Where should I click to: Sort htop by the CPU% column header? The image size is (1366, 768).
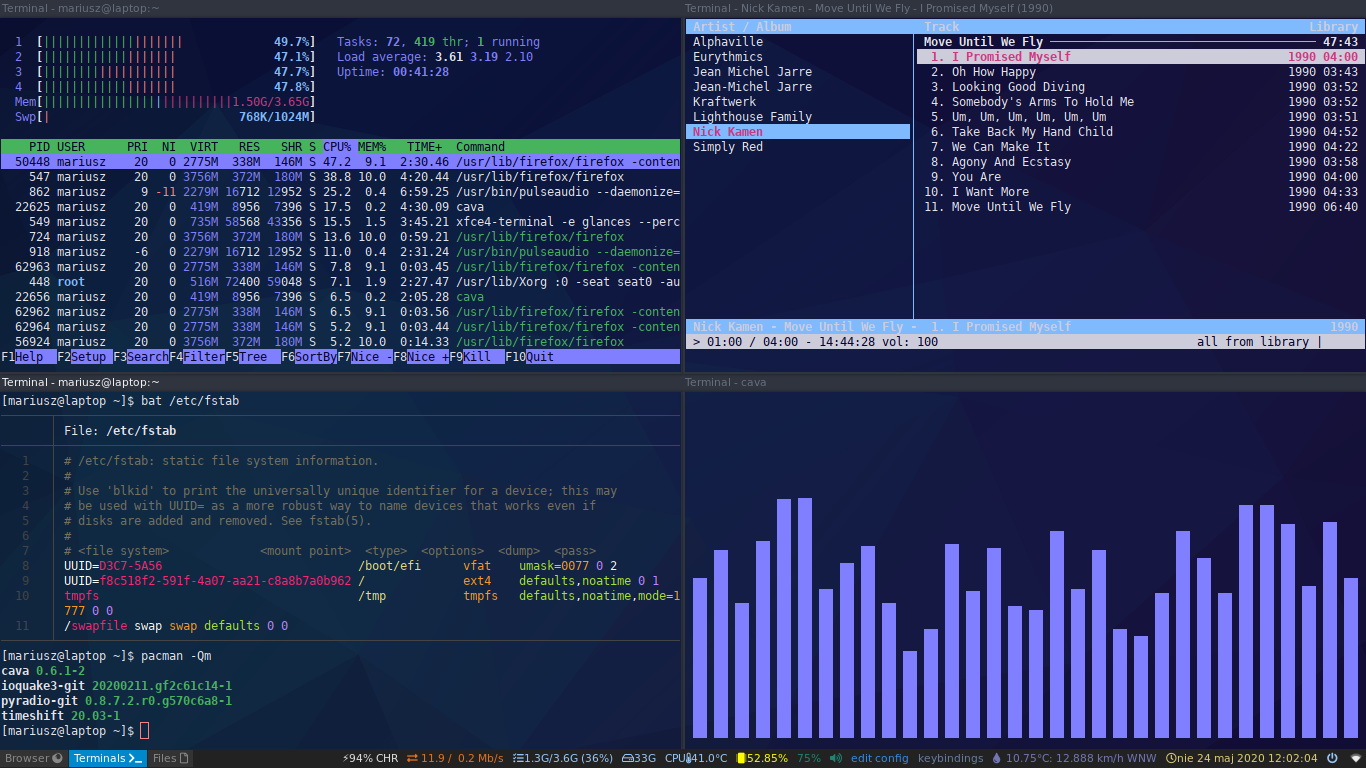[337, 147]
